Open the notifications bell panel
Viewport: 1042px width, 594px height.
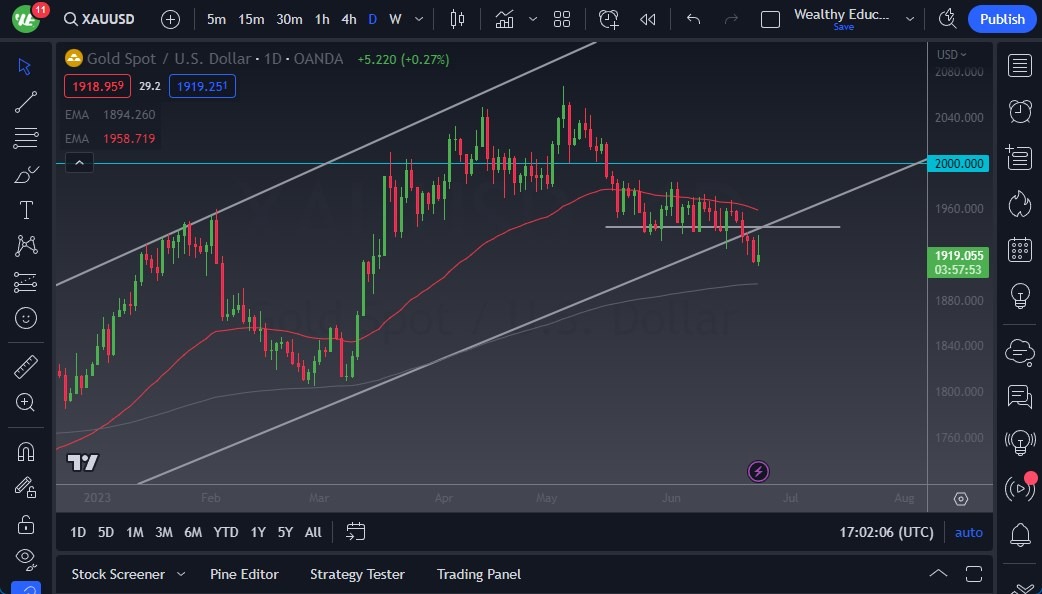coord(1019,534)
